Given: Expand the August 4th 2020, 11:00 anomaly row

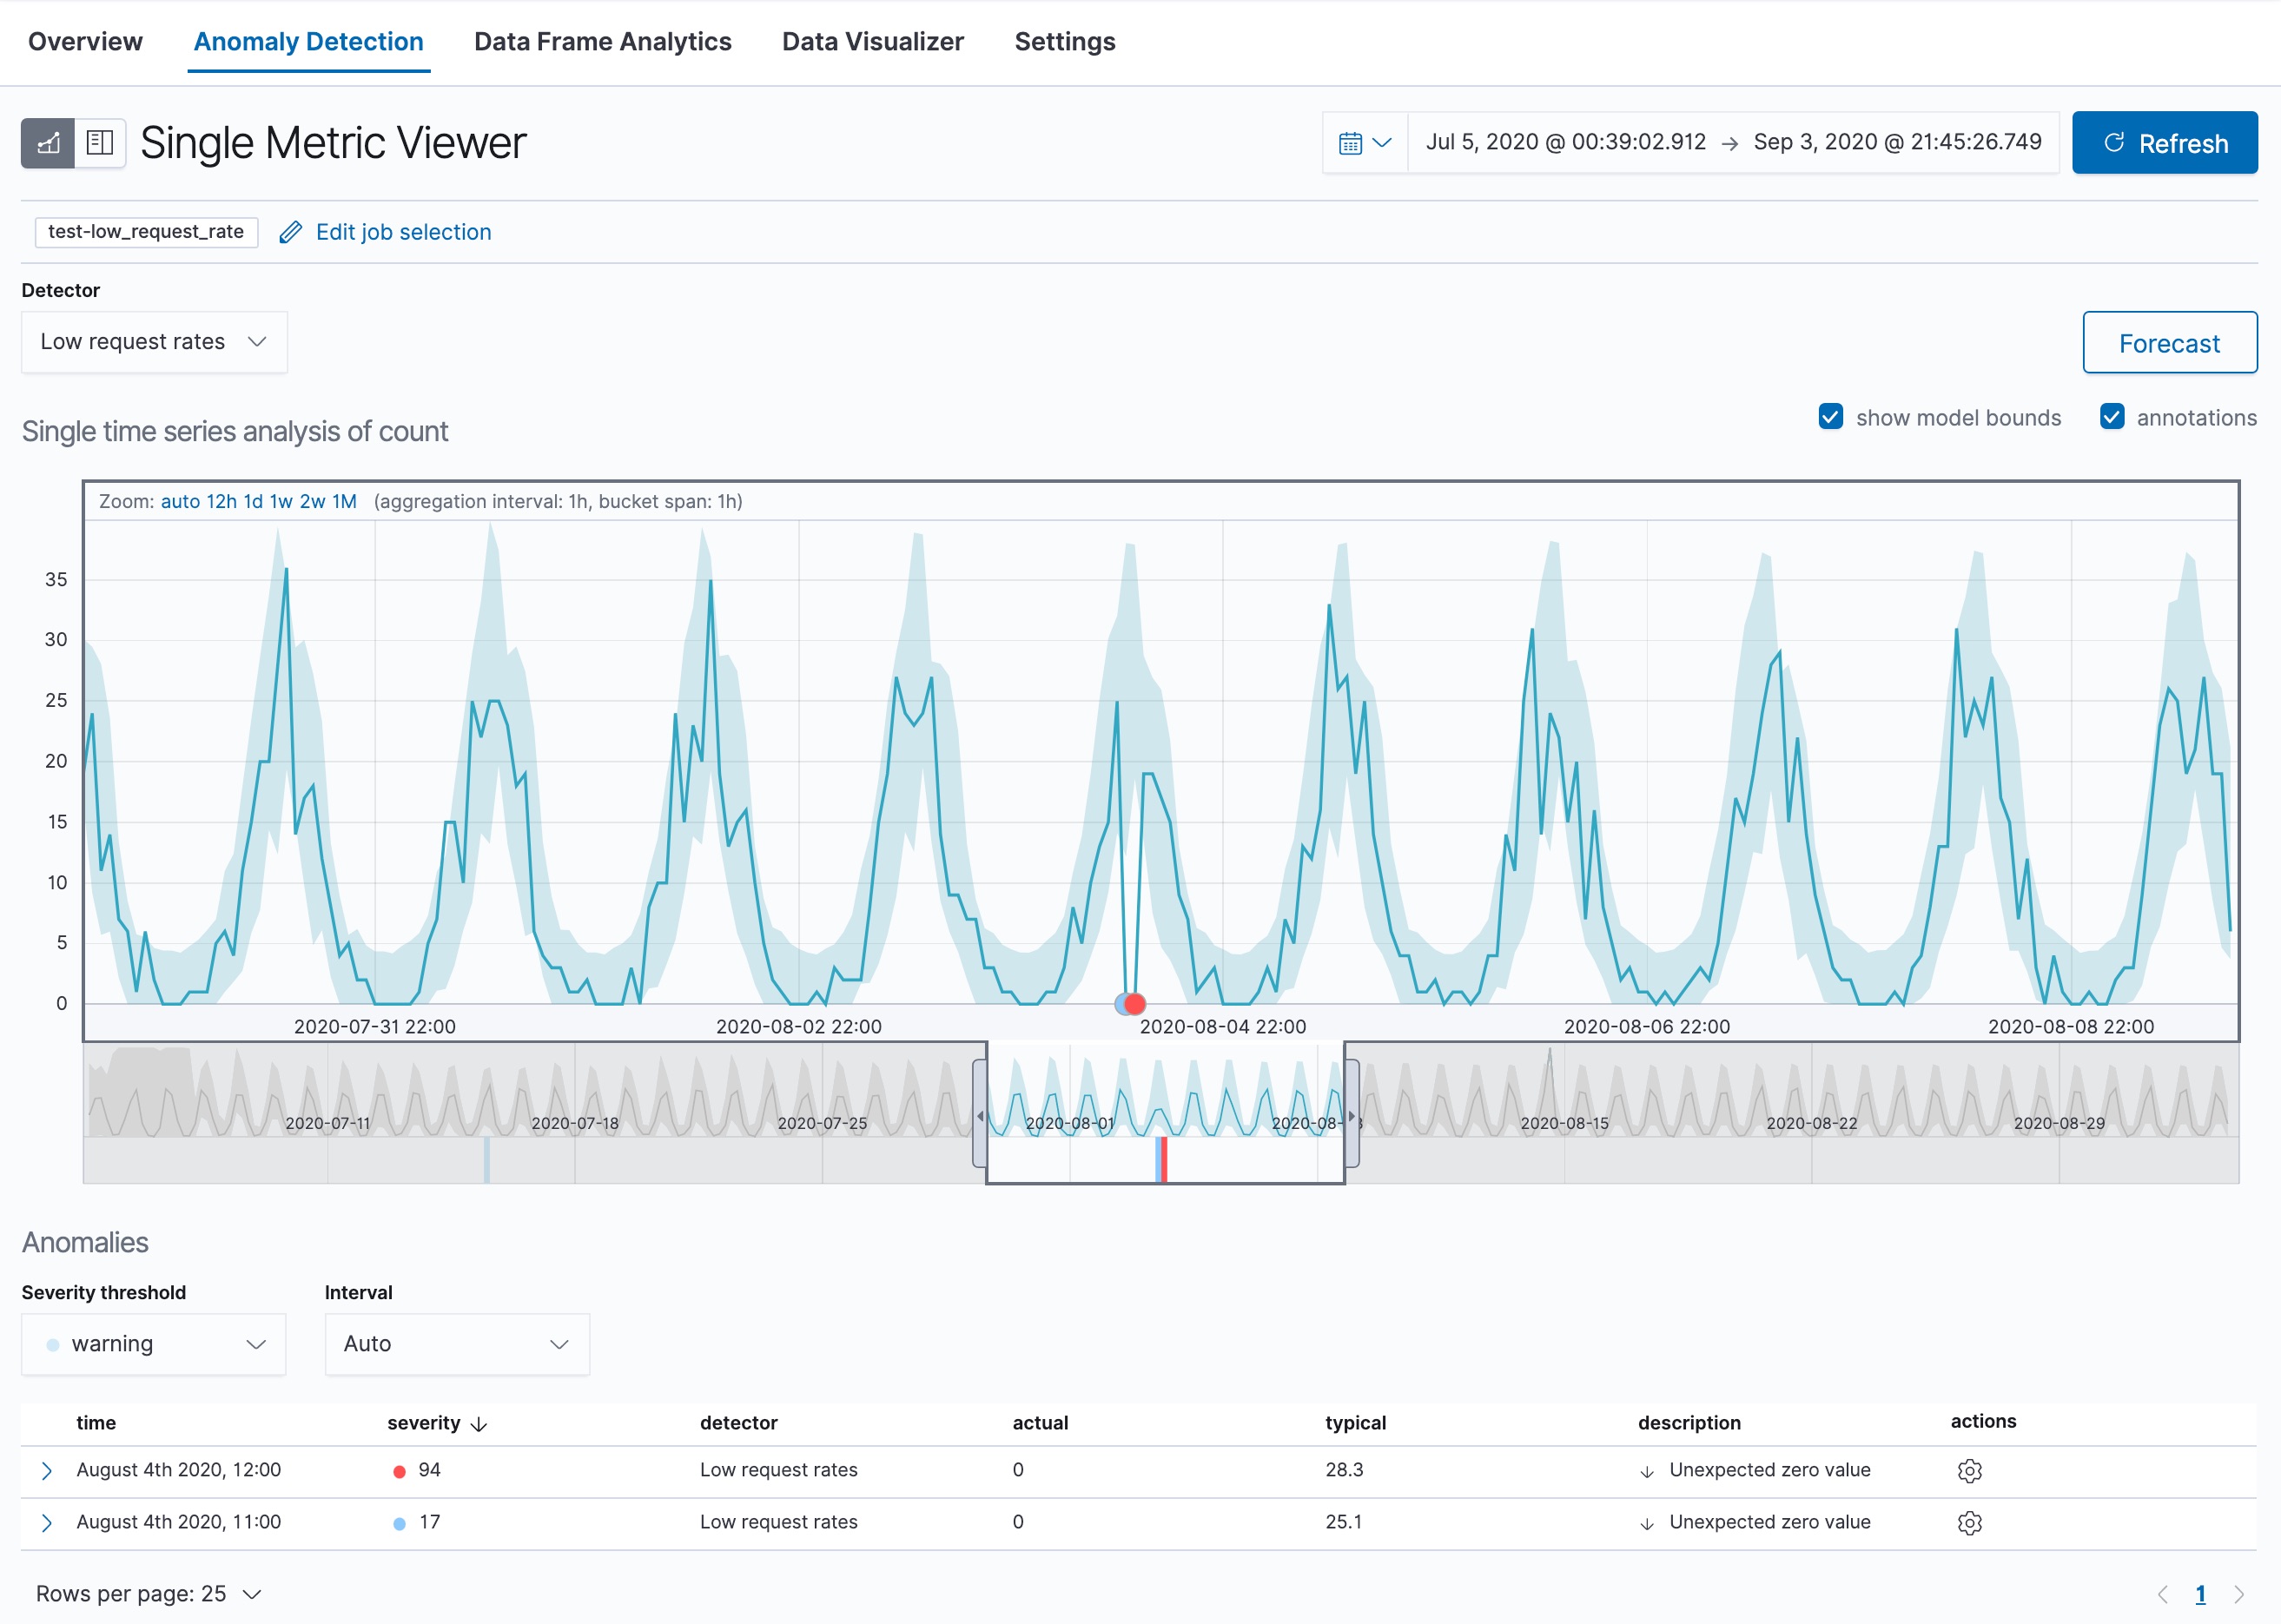Looking at the screenshot, I should pyautogui.click(x=46, y=1522).
